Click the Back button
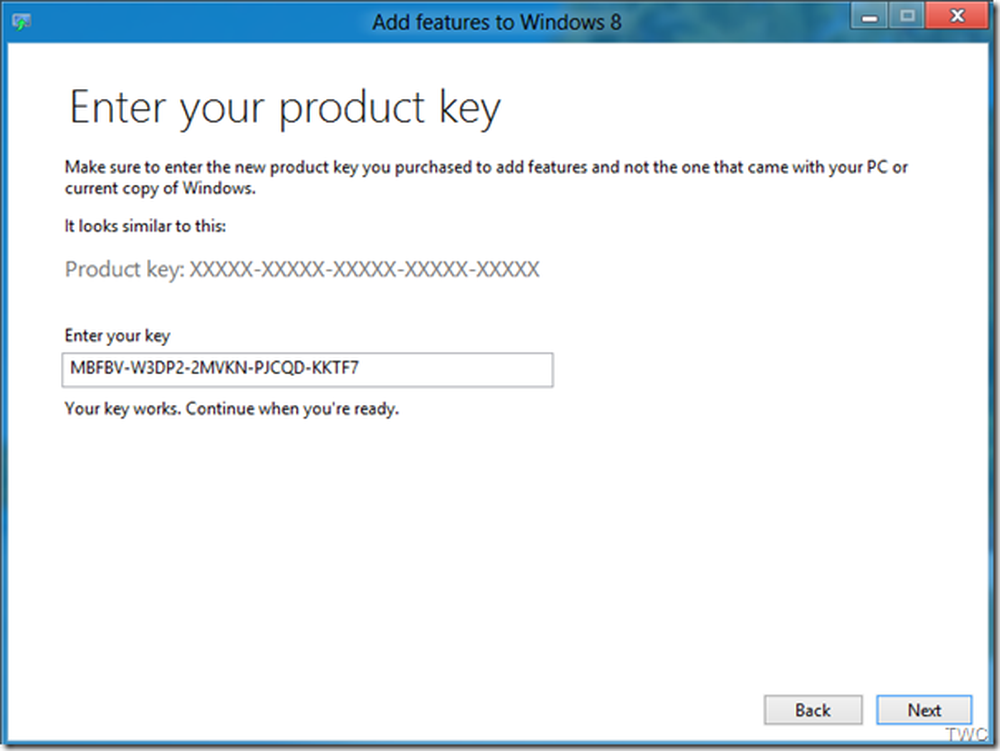This screenshot has width=1000, height=751. point(812,710)
